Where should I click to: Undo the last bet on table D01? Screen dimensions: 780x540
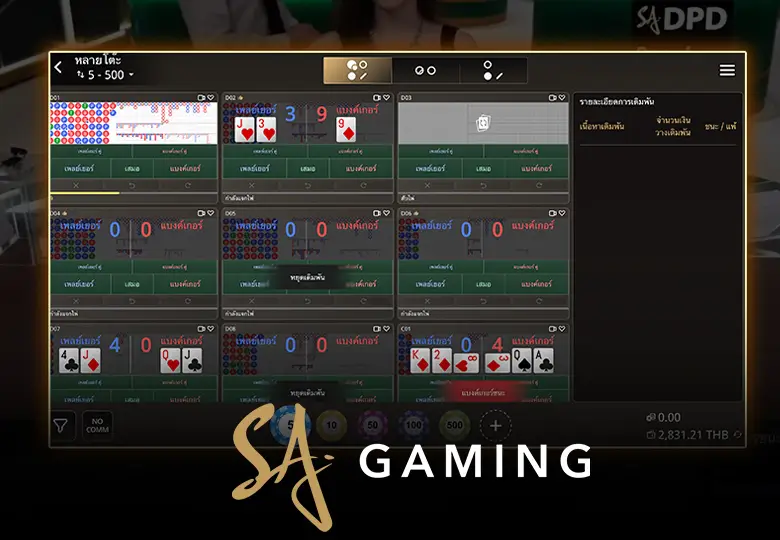click(x=132, y=185)
